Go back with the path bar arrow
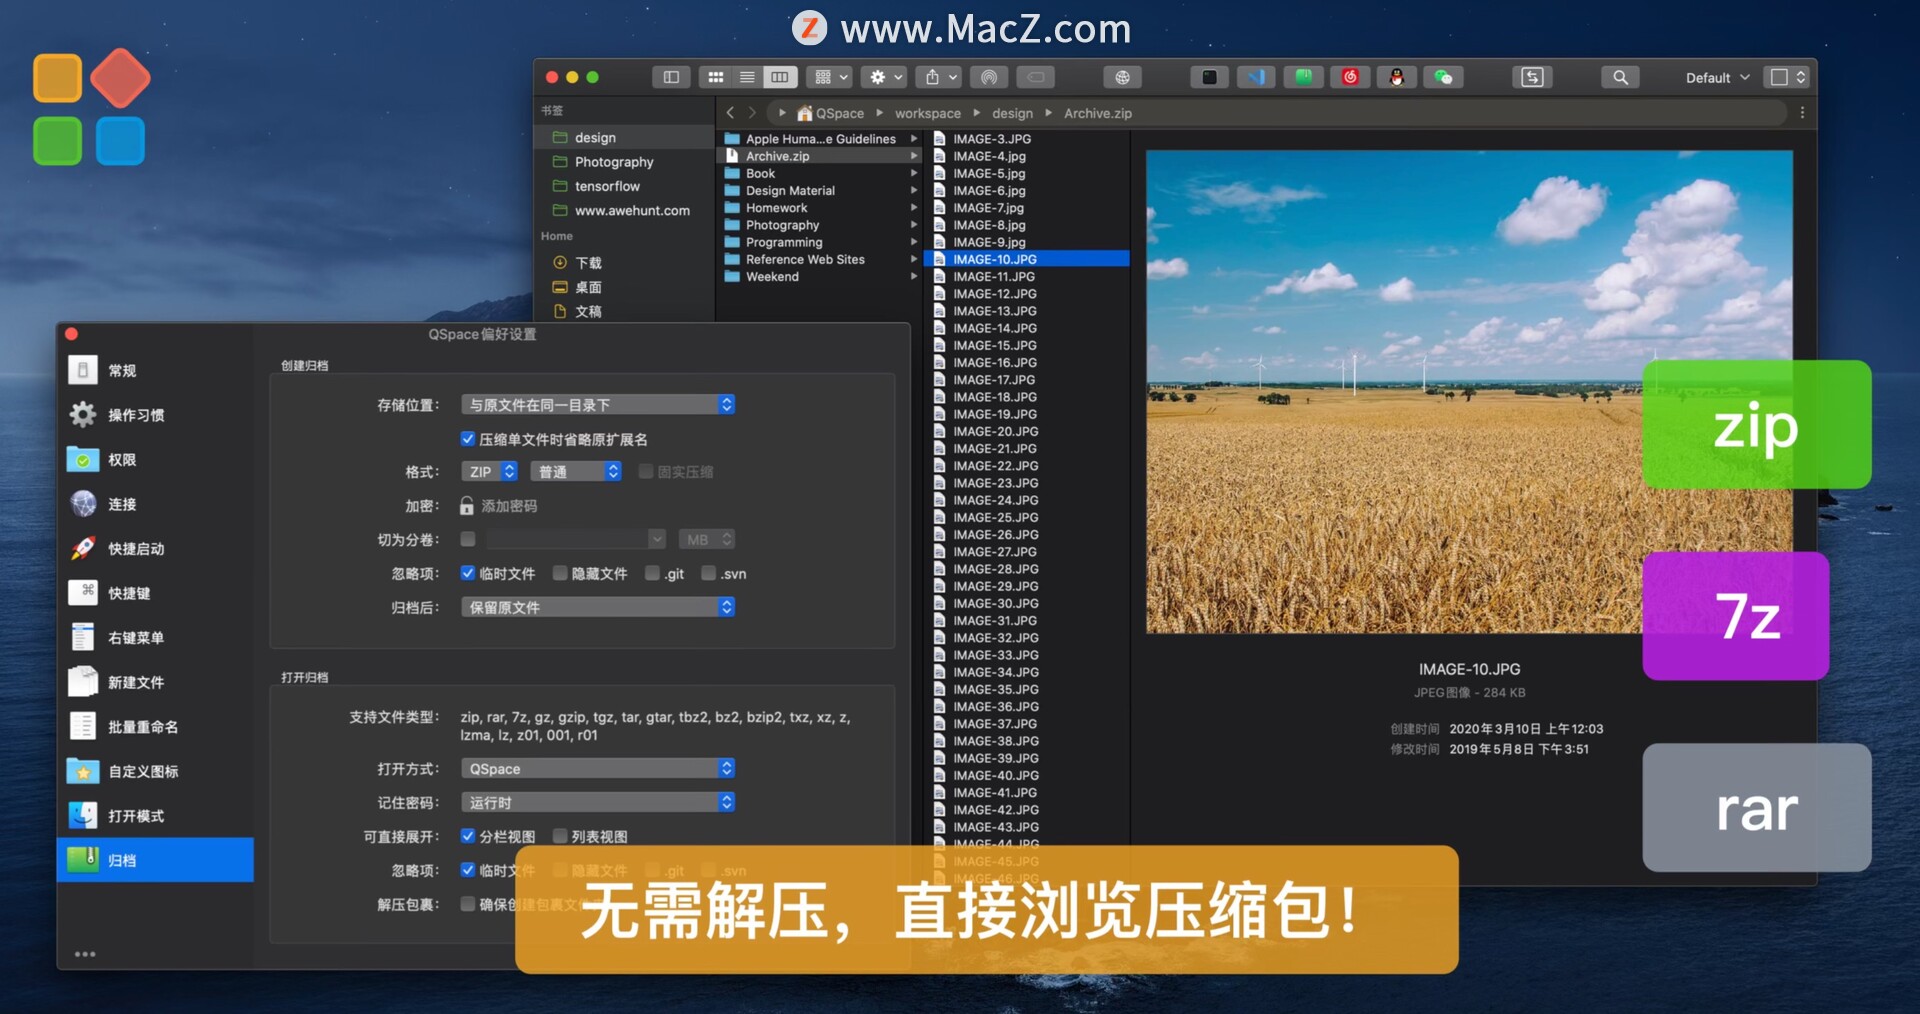The height and width of the screenshot is (1014, 1920). (730, 113)
